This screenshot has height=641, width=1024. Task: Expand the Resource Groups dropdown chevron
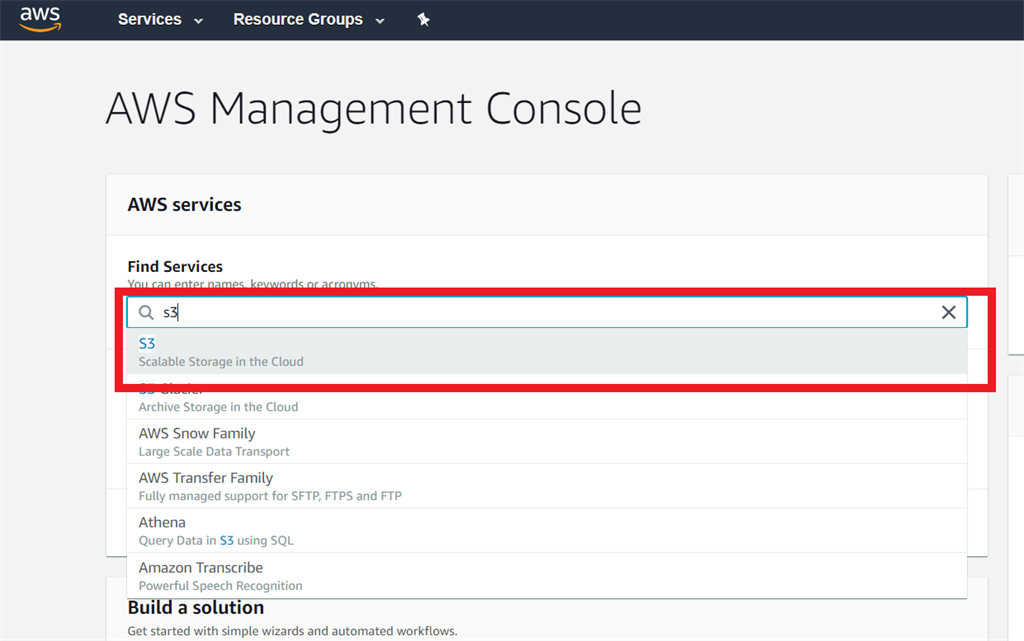tap(380, 21)
